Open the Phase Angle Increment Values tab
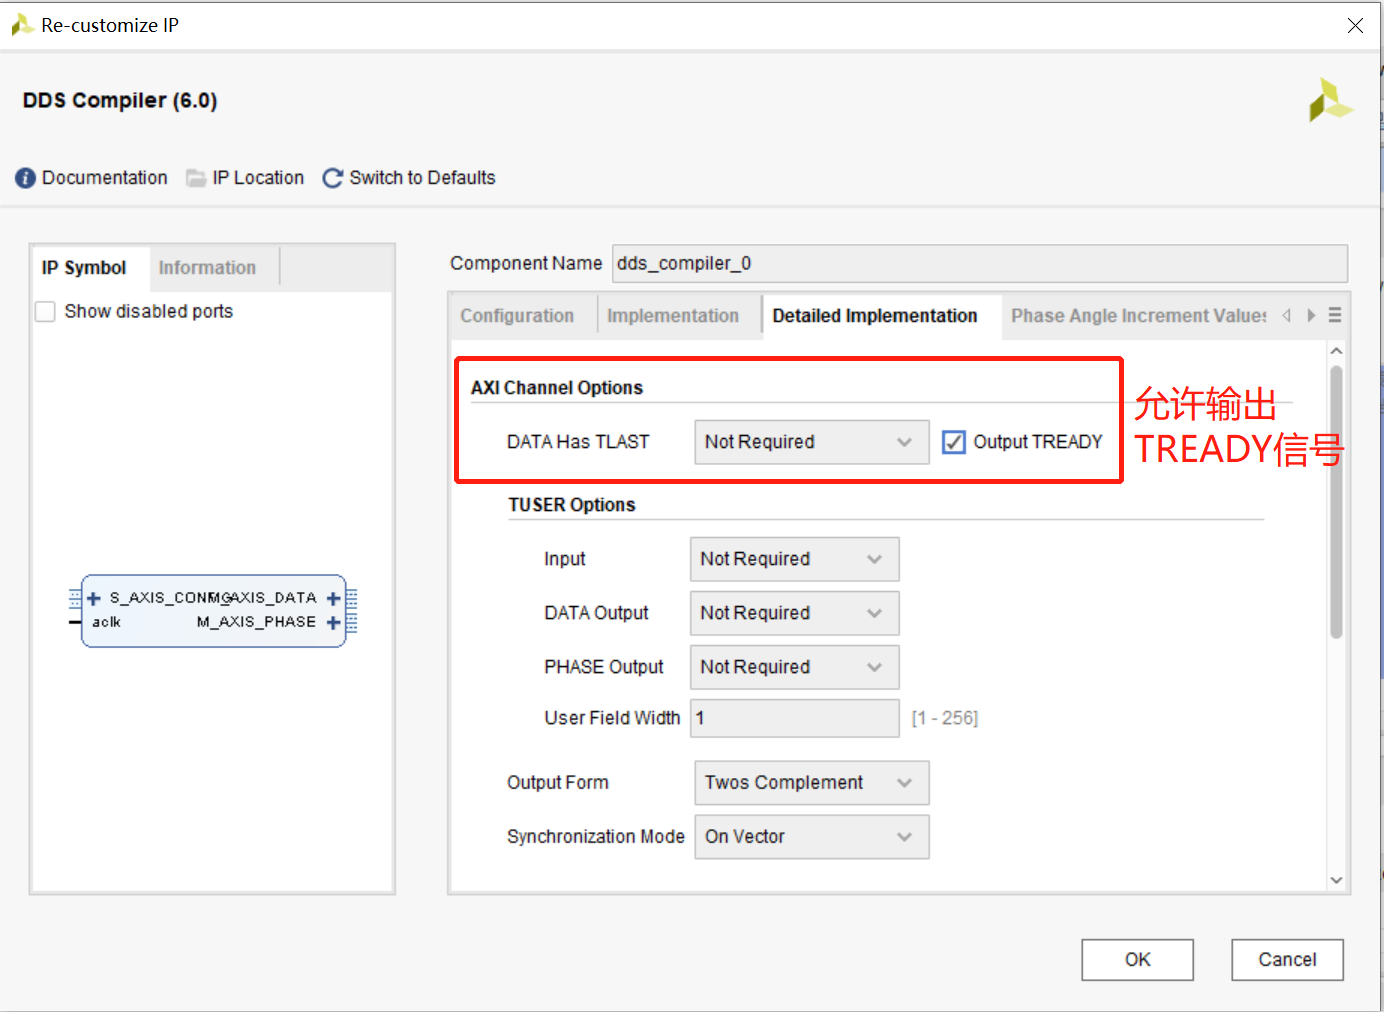The width and height of the screenshot is (1384, 1012). [x=1138, y=316]
